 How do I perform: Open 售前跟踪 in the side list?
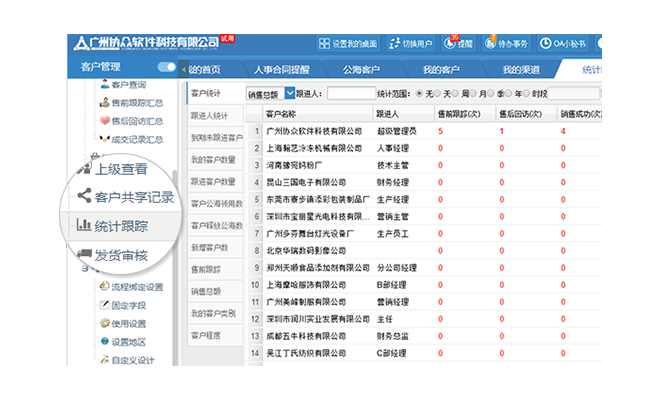coord(205,270)
